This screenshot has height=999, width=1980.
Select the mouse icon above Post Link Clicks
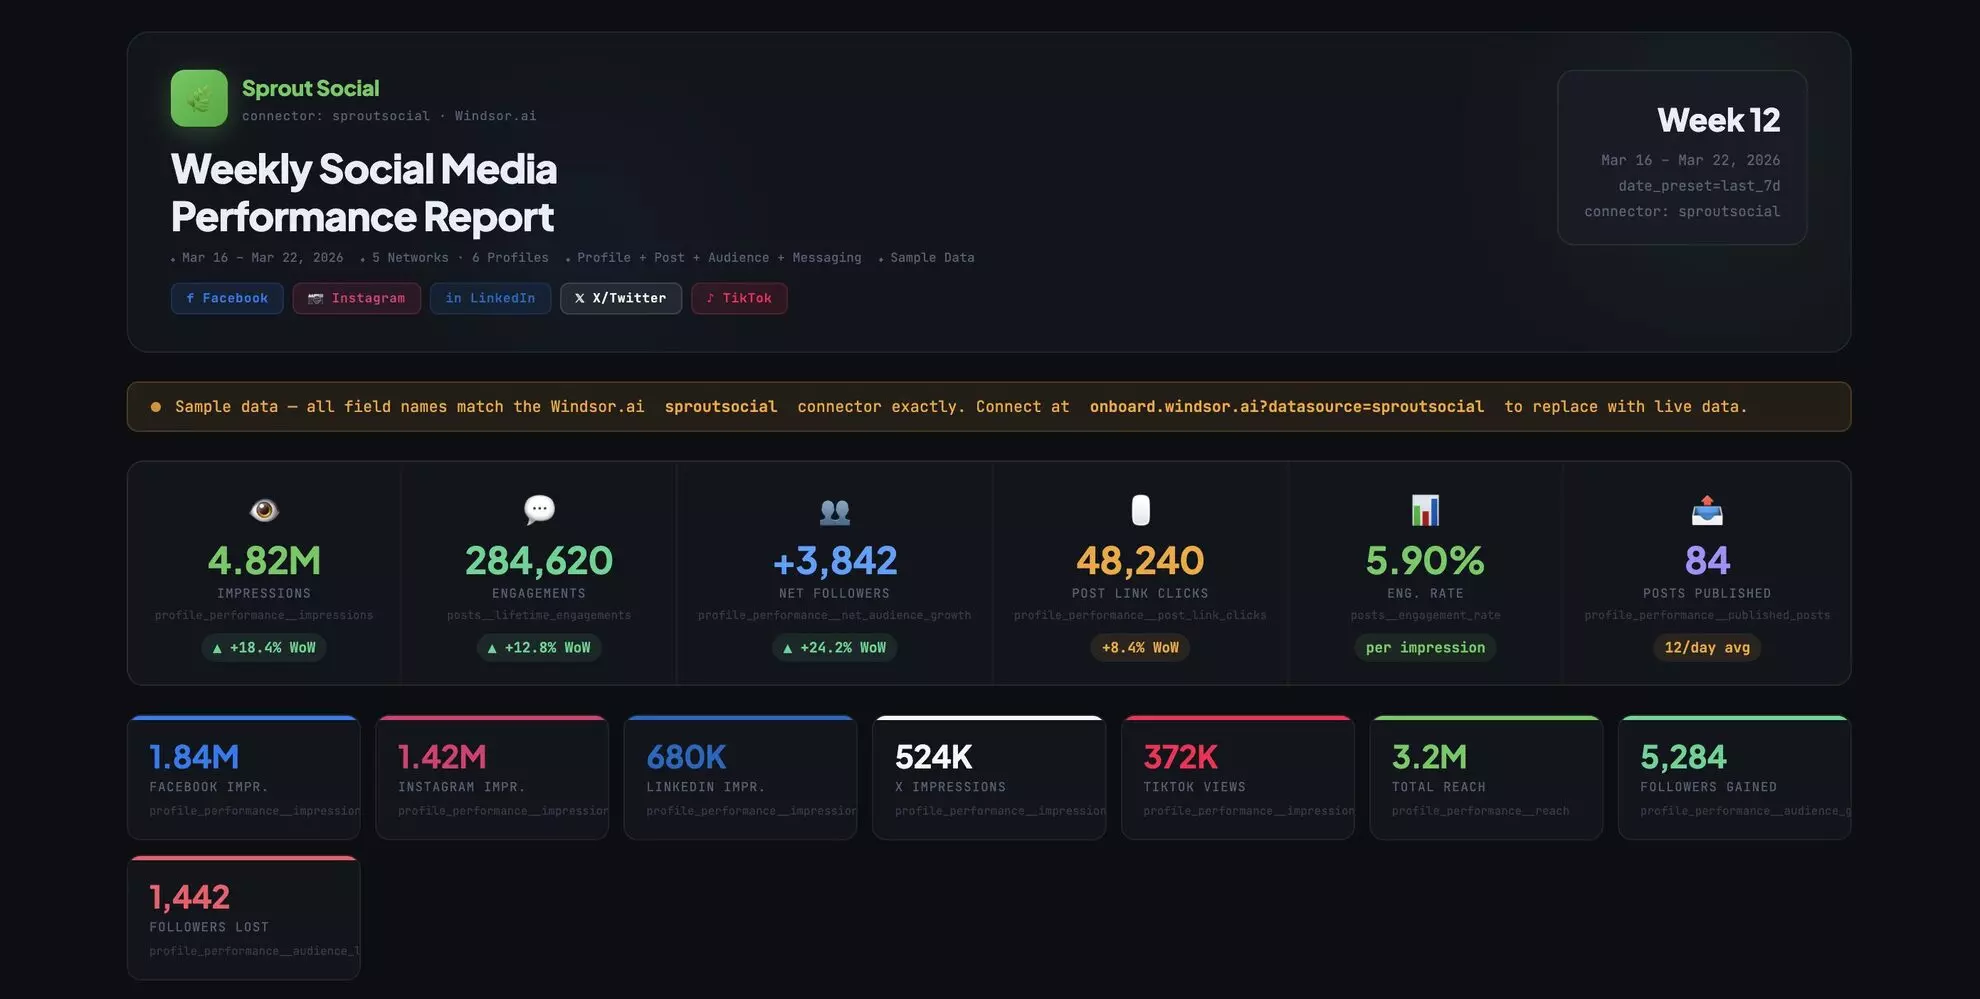click(1139, 510)
